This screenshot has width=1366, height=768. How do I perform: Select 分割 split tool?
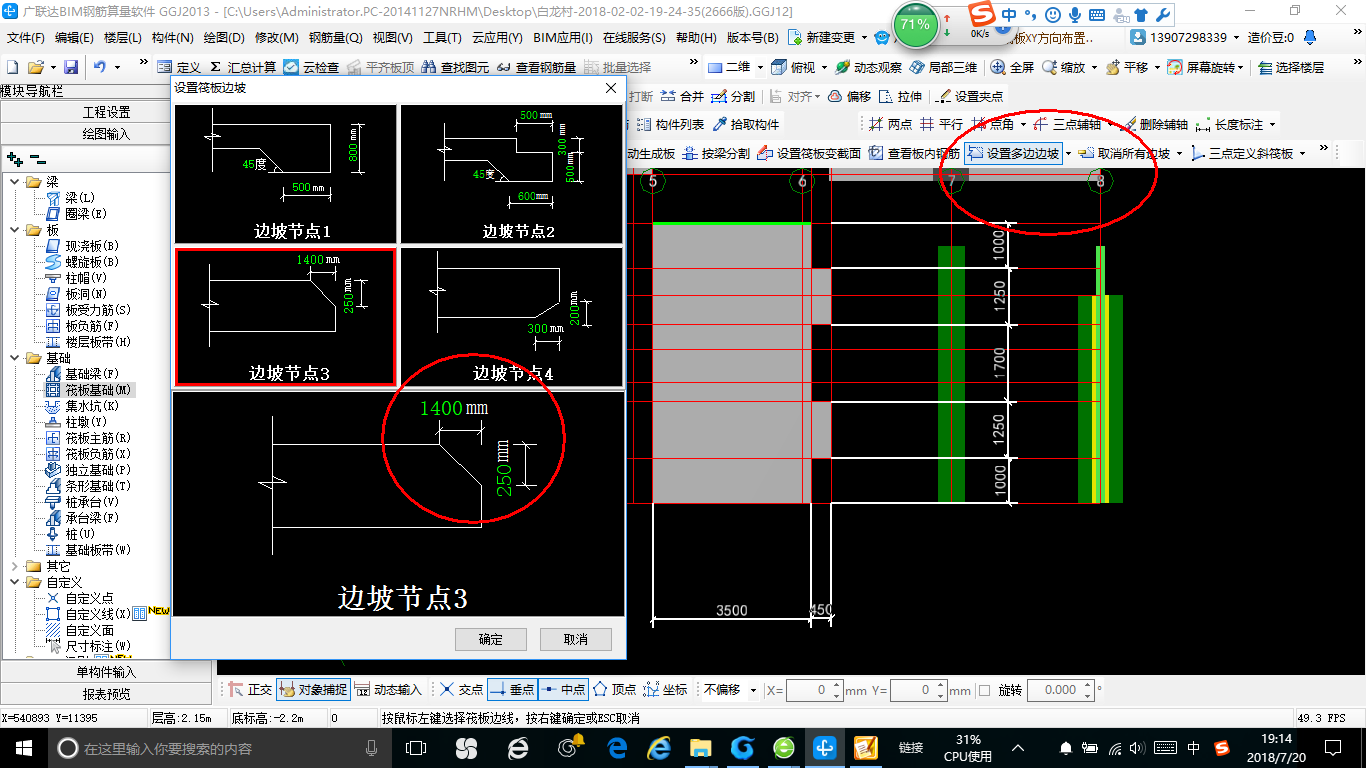click(733, 97)
